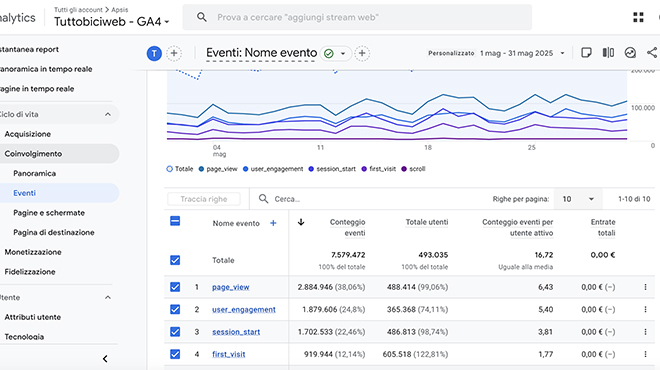The width and height of the screenshot is (660, 370).
Task: Open the date range dropdown 1 mag - 31 mag 2025
Action: point(522,53)
